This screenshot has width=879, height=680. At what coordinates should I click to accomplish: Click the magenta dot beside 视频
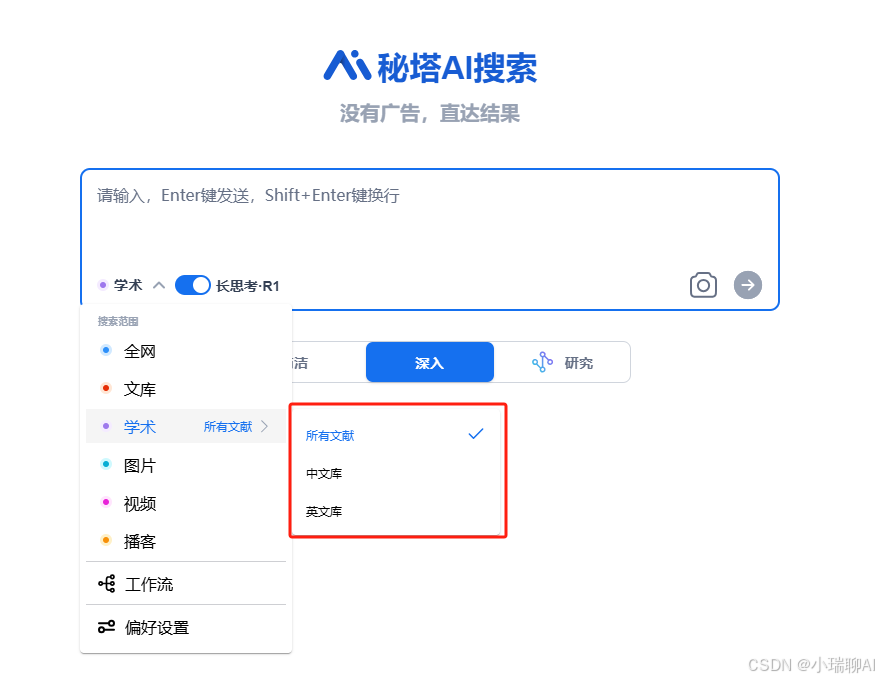tap(105, 502)
